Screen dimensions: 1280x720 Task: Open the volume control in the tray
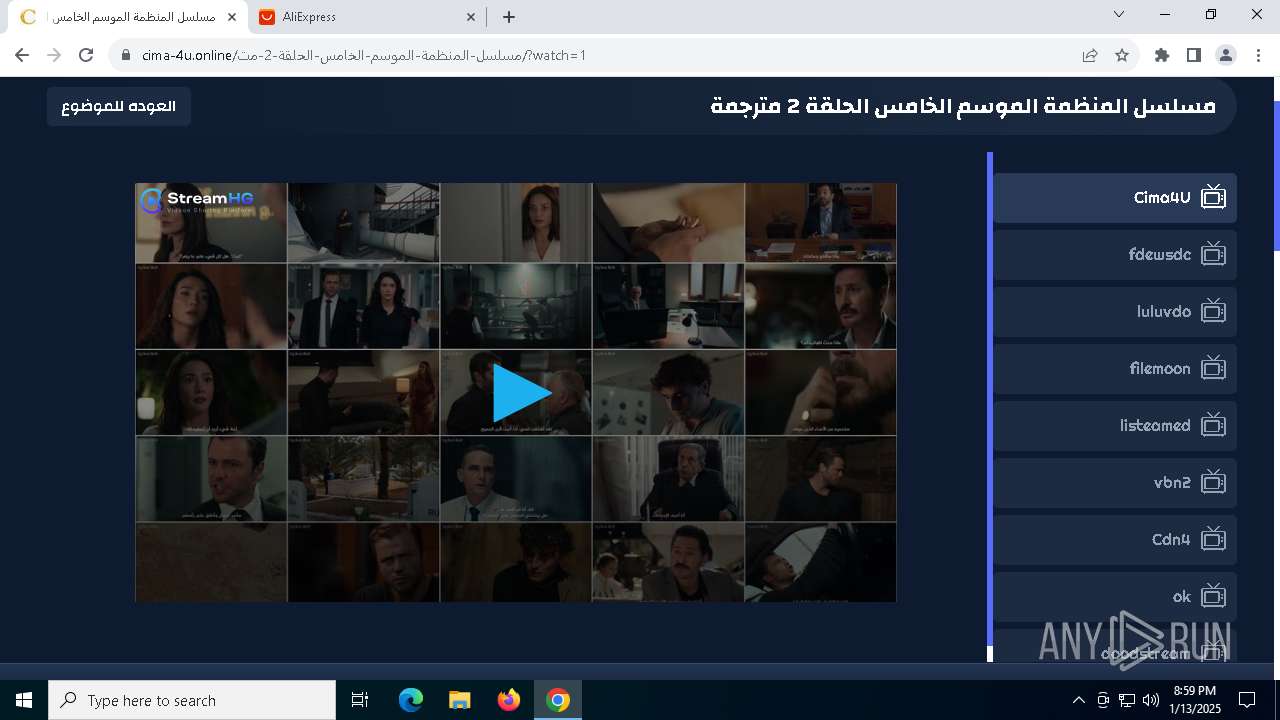click(1150, 700)
